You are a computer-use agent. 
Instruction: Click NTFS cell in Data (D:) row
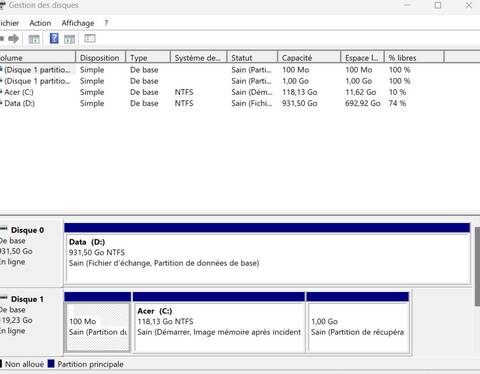click(184, 103)
